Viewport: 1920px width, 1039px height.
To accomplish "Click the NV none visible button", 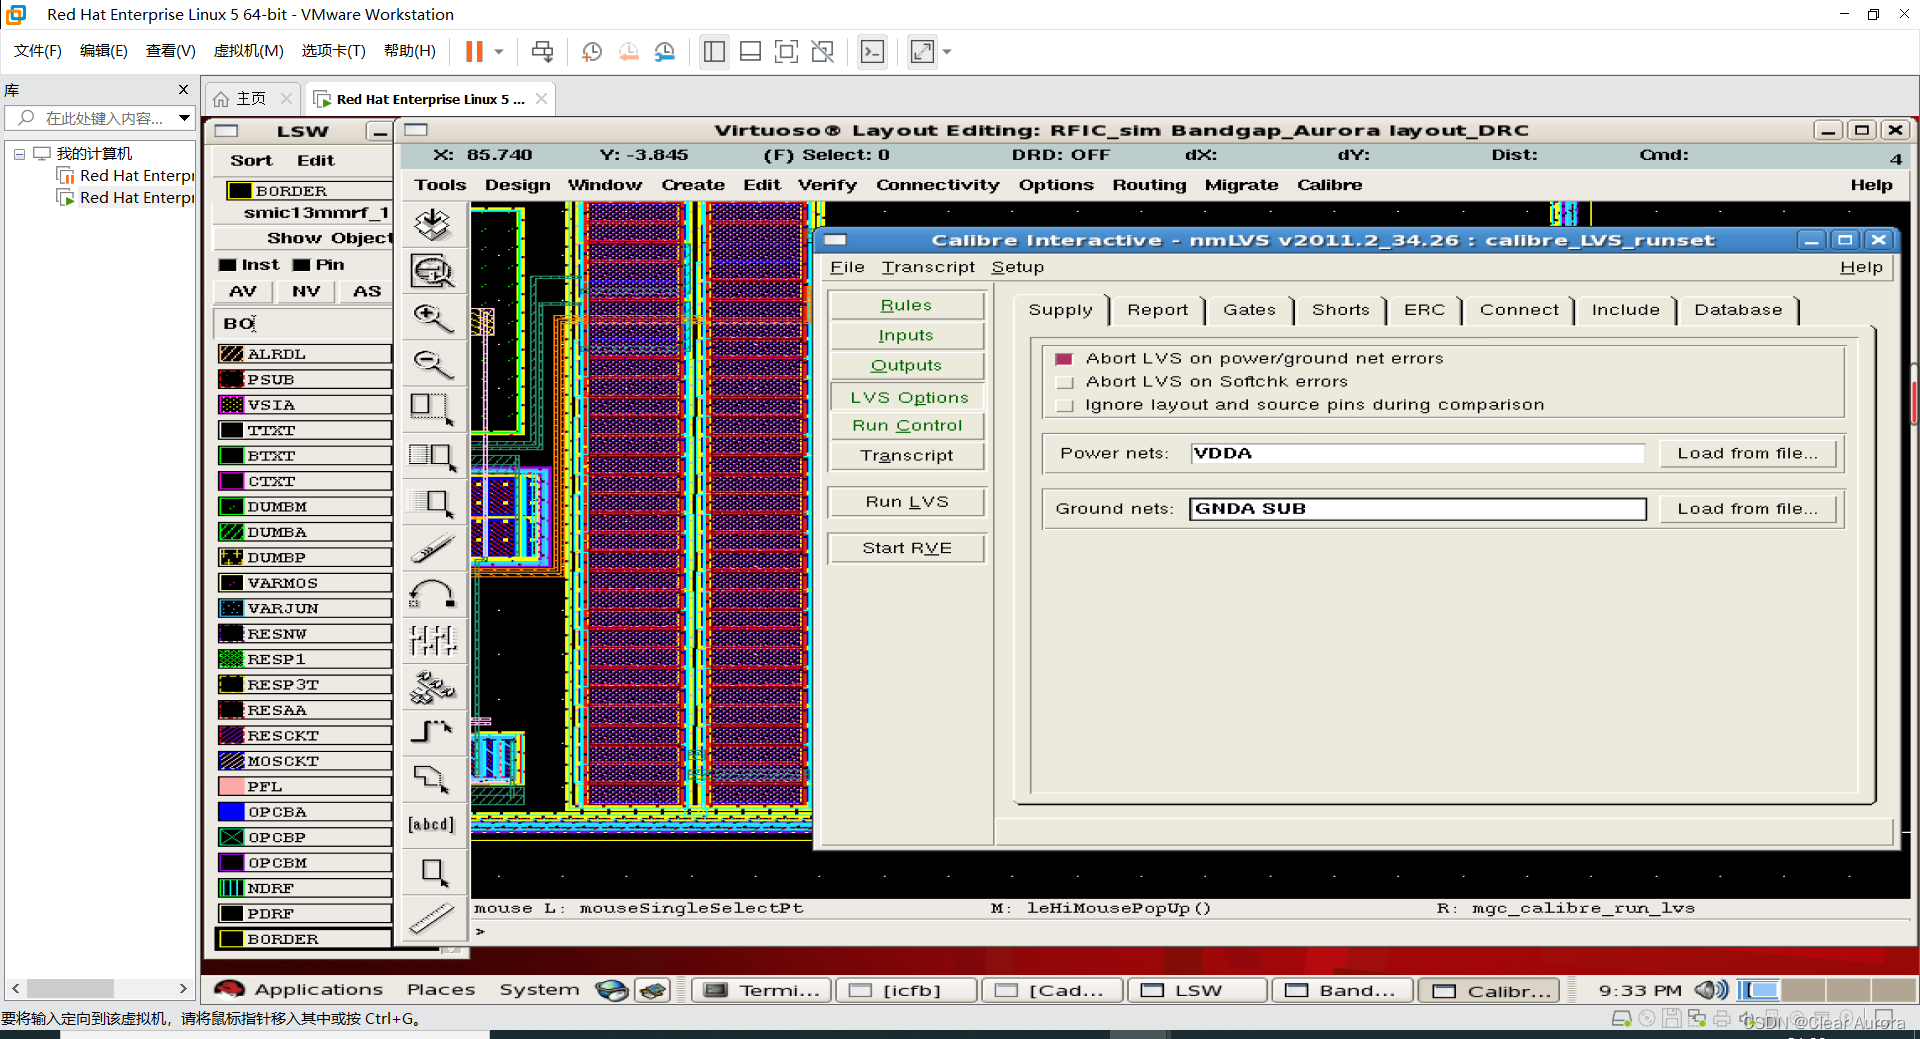I will point(306,291).
